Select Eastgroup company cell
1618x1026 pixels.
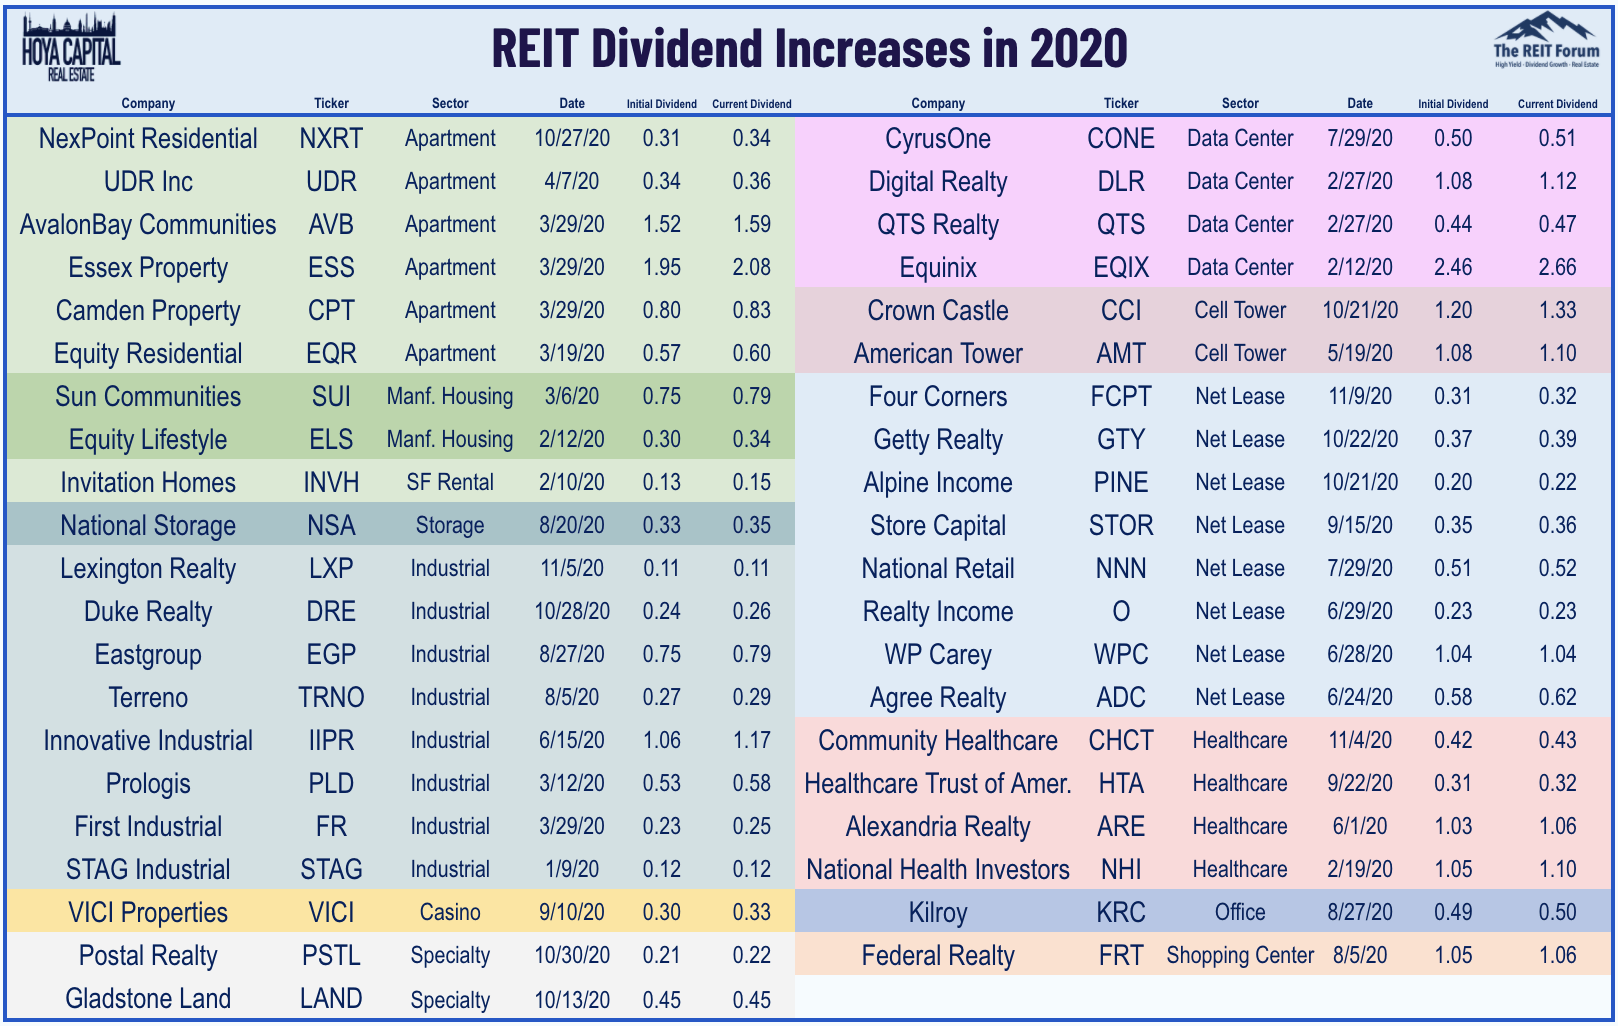coord(148,655)
